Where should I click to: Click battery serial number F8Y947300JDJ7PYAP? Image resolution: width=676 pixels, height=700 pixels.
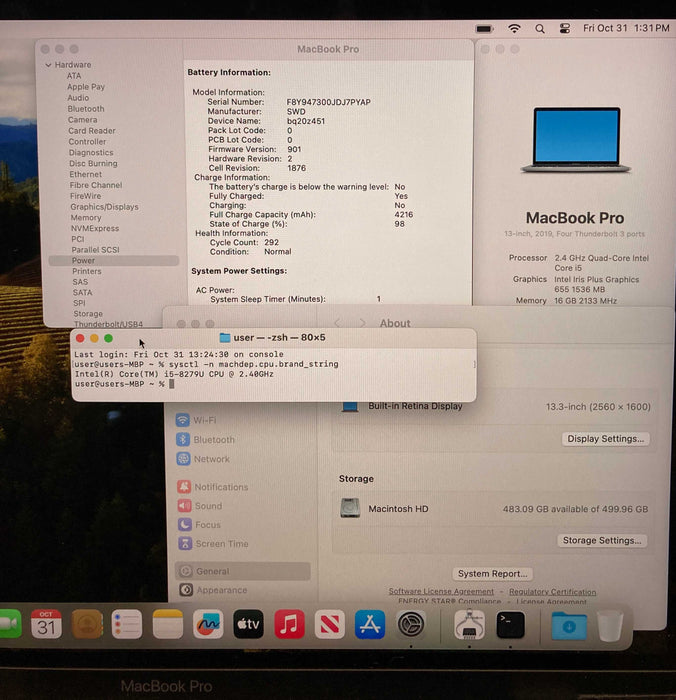(x=329, y=102)
